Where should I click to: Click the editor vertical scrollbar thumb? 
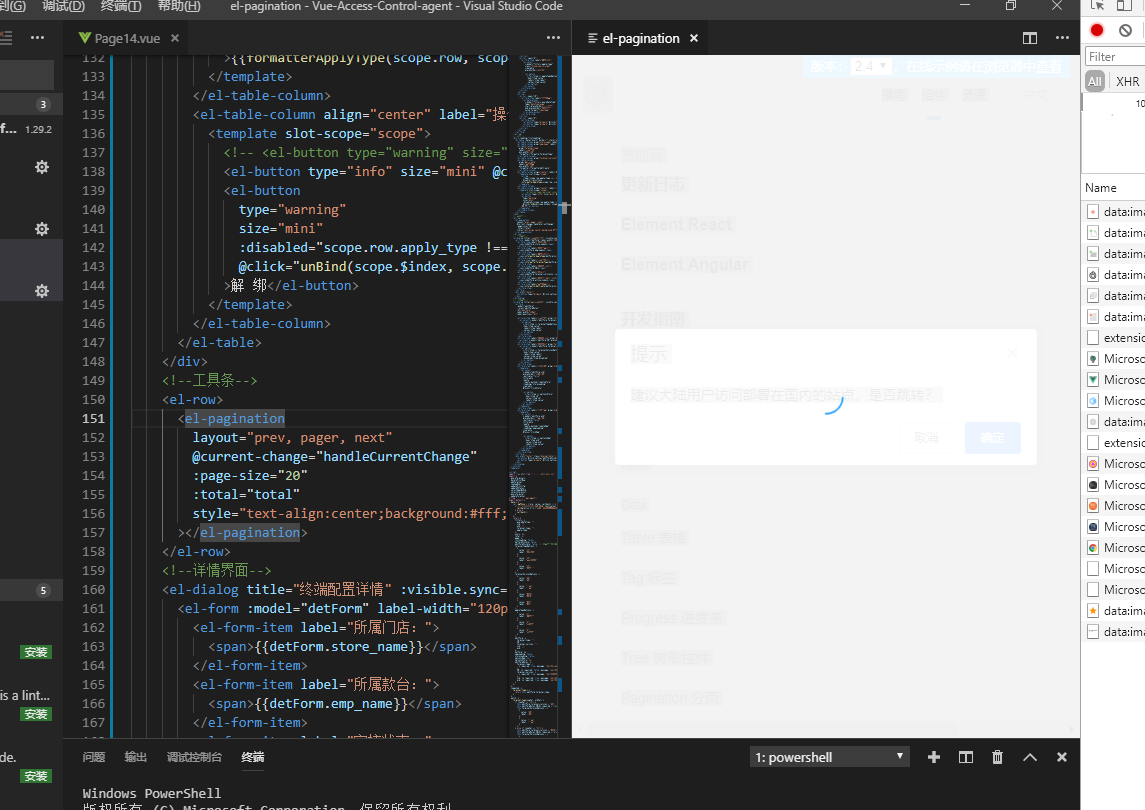tap(564, 207)
